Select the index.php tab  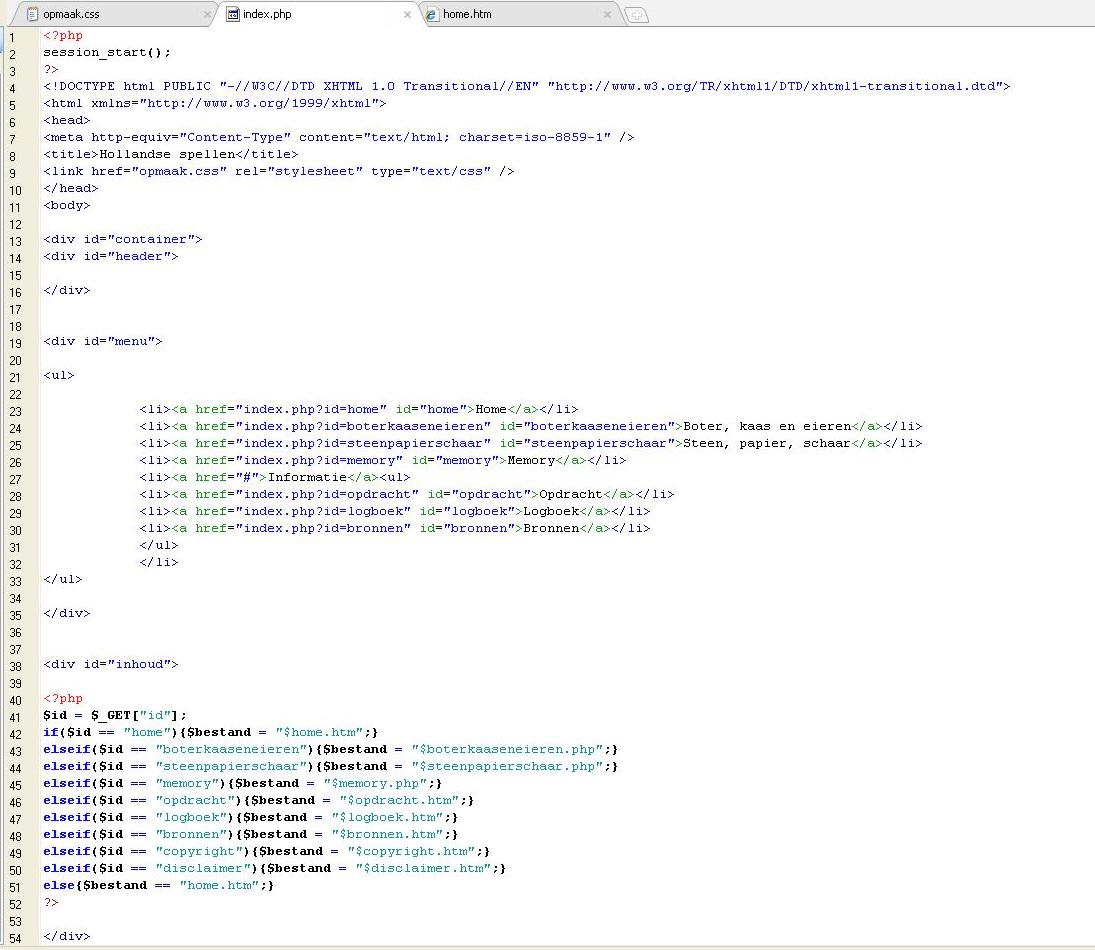coord(266,15)
